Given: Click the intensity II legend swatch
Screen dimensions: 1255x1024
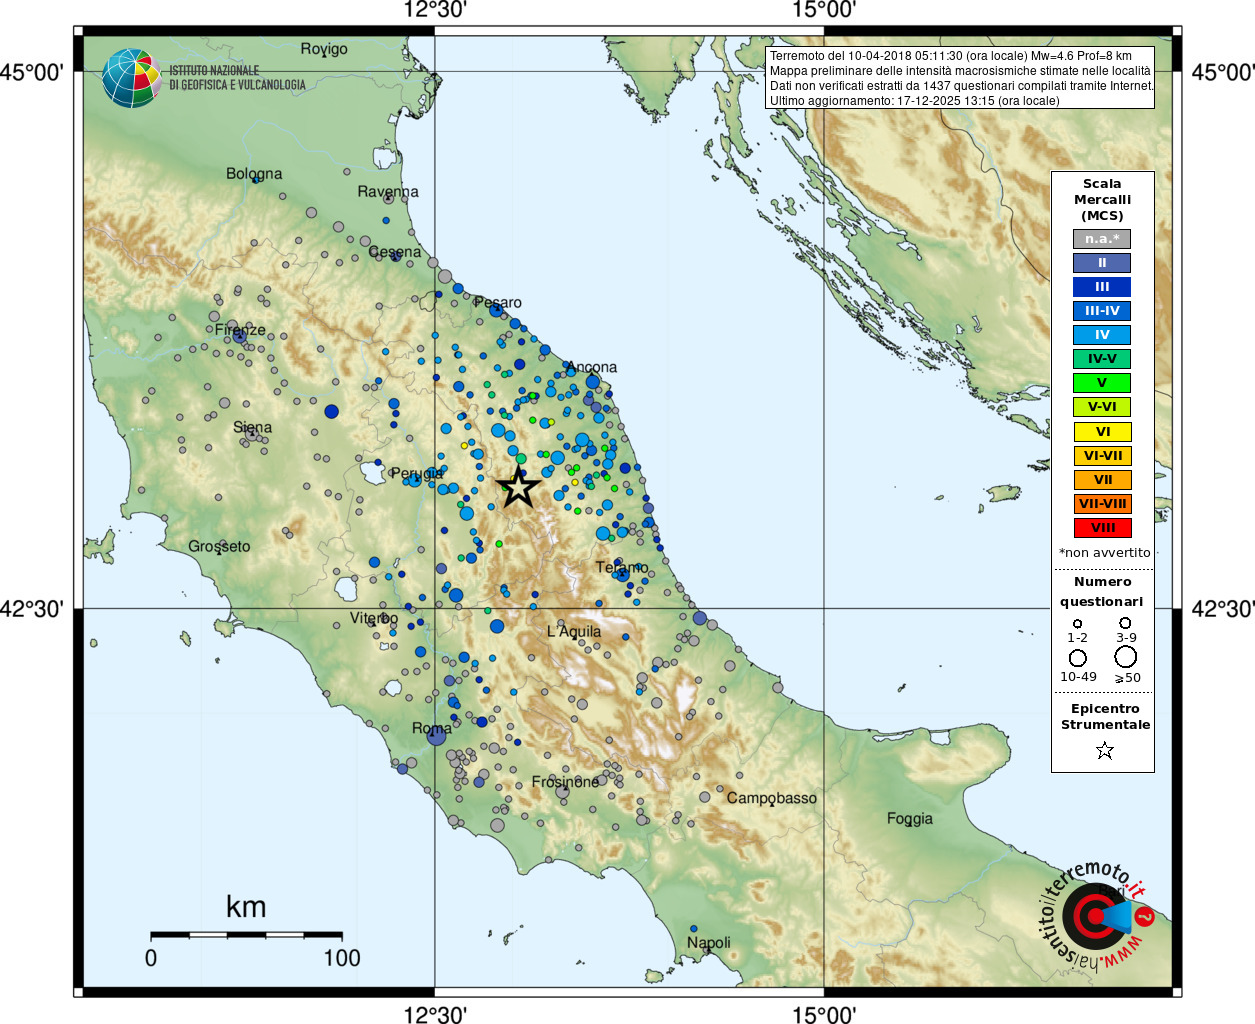Looking at the screenshot, I should pos(1102,263).
